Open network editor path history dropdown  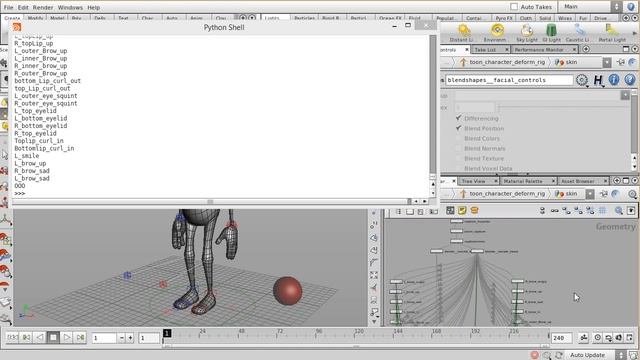point(590,193)
